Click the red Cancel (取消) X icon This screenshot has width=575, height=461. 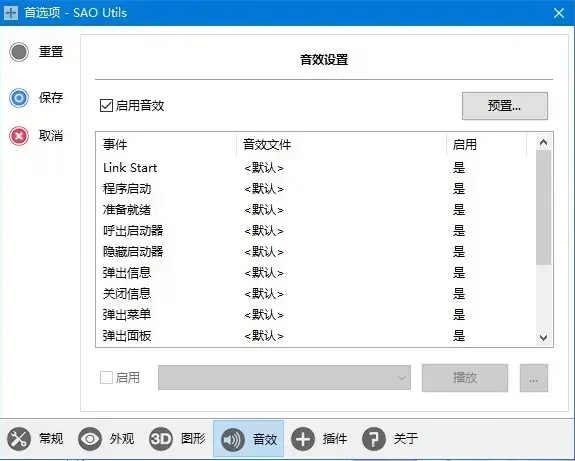pos(19,136)
